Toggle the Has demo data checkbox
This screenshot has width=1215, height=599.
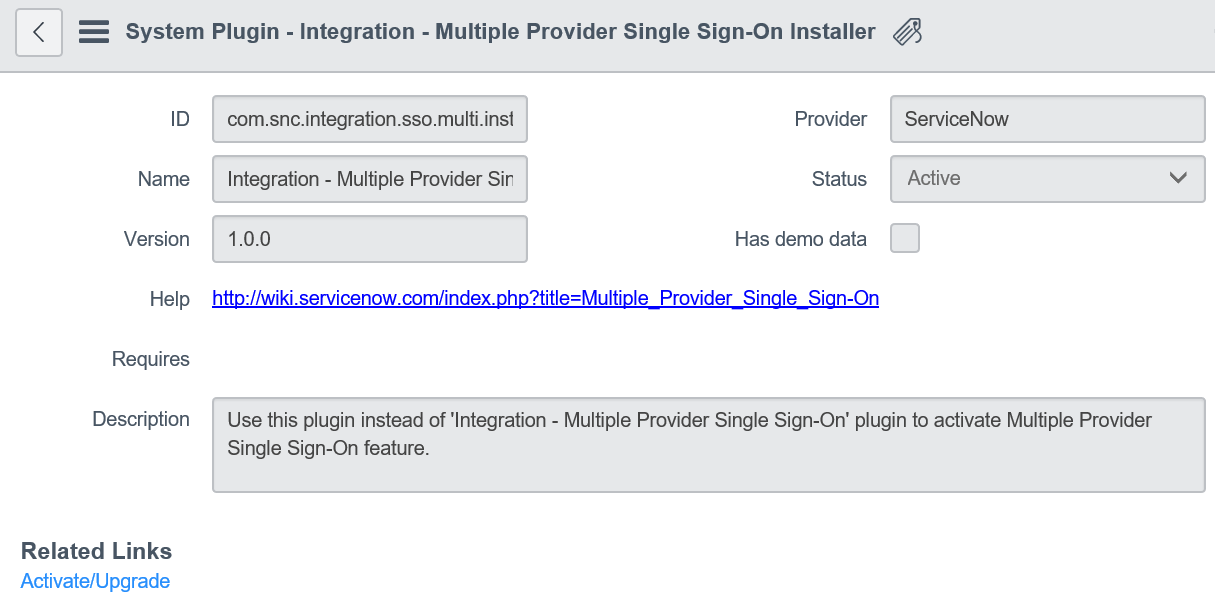click(x=905, y=238)
